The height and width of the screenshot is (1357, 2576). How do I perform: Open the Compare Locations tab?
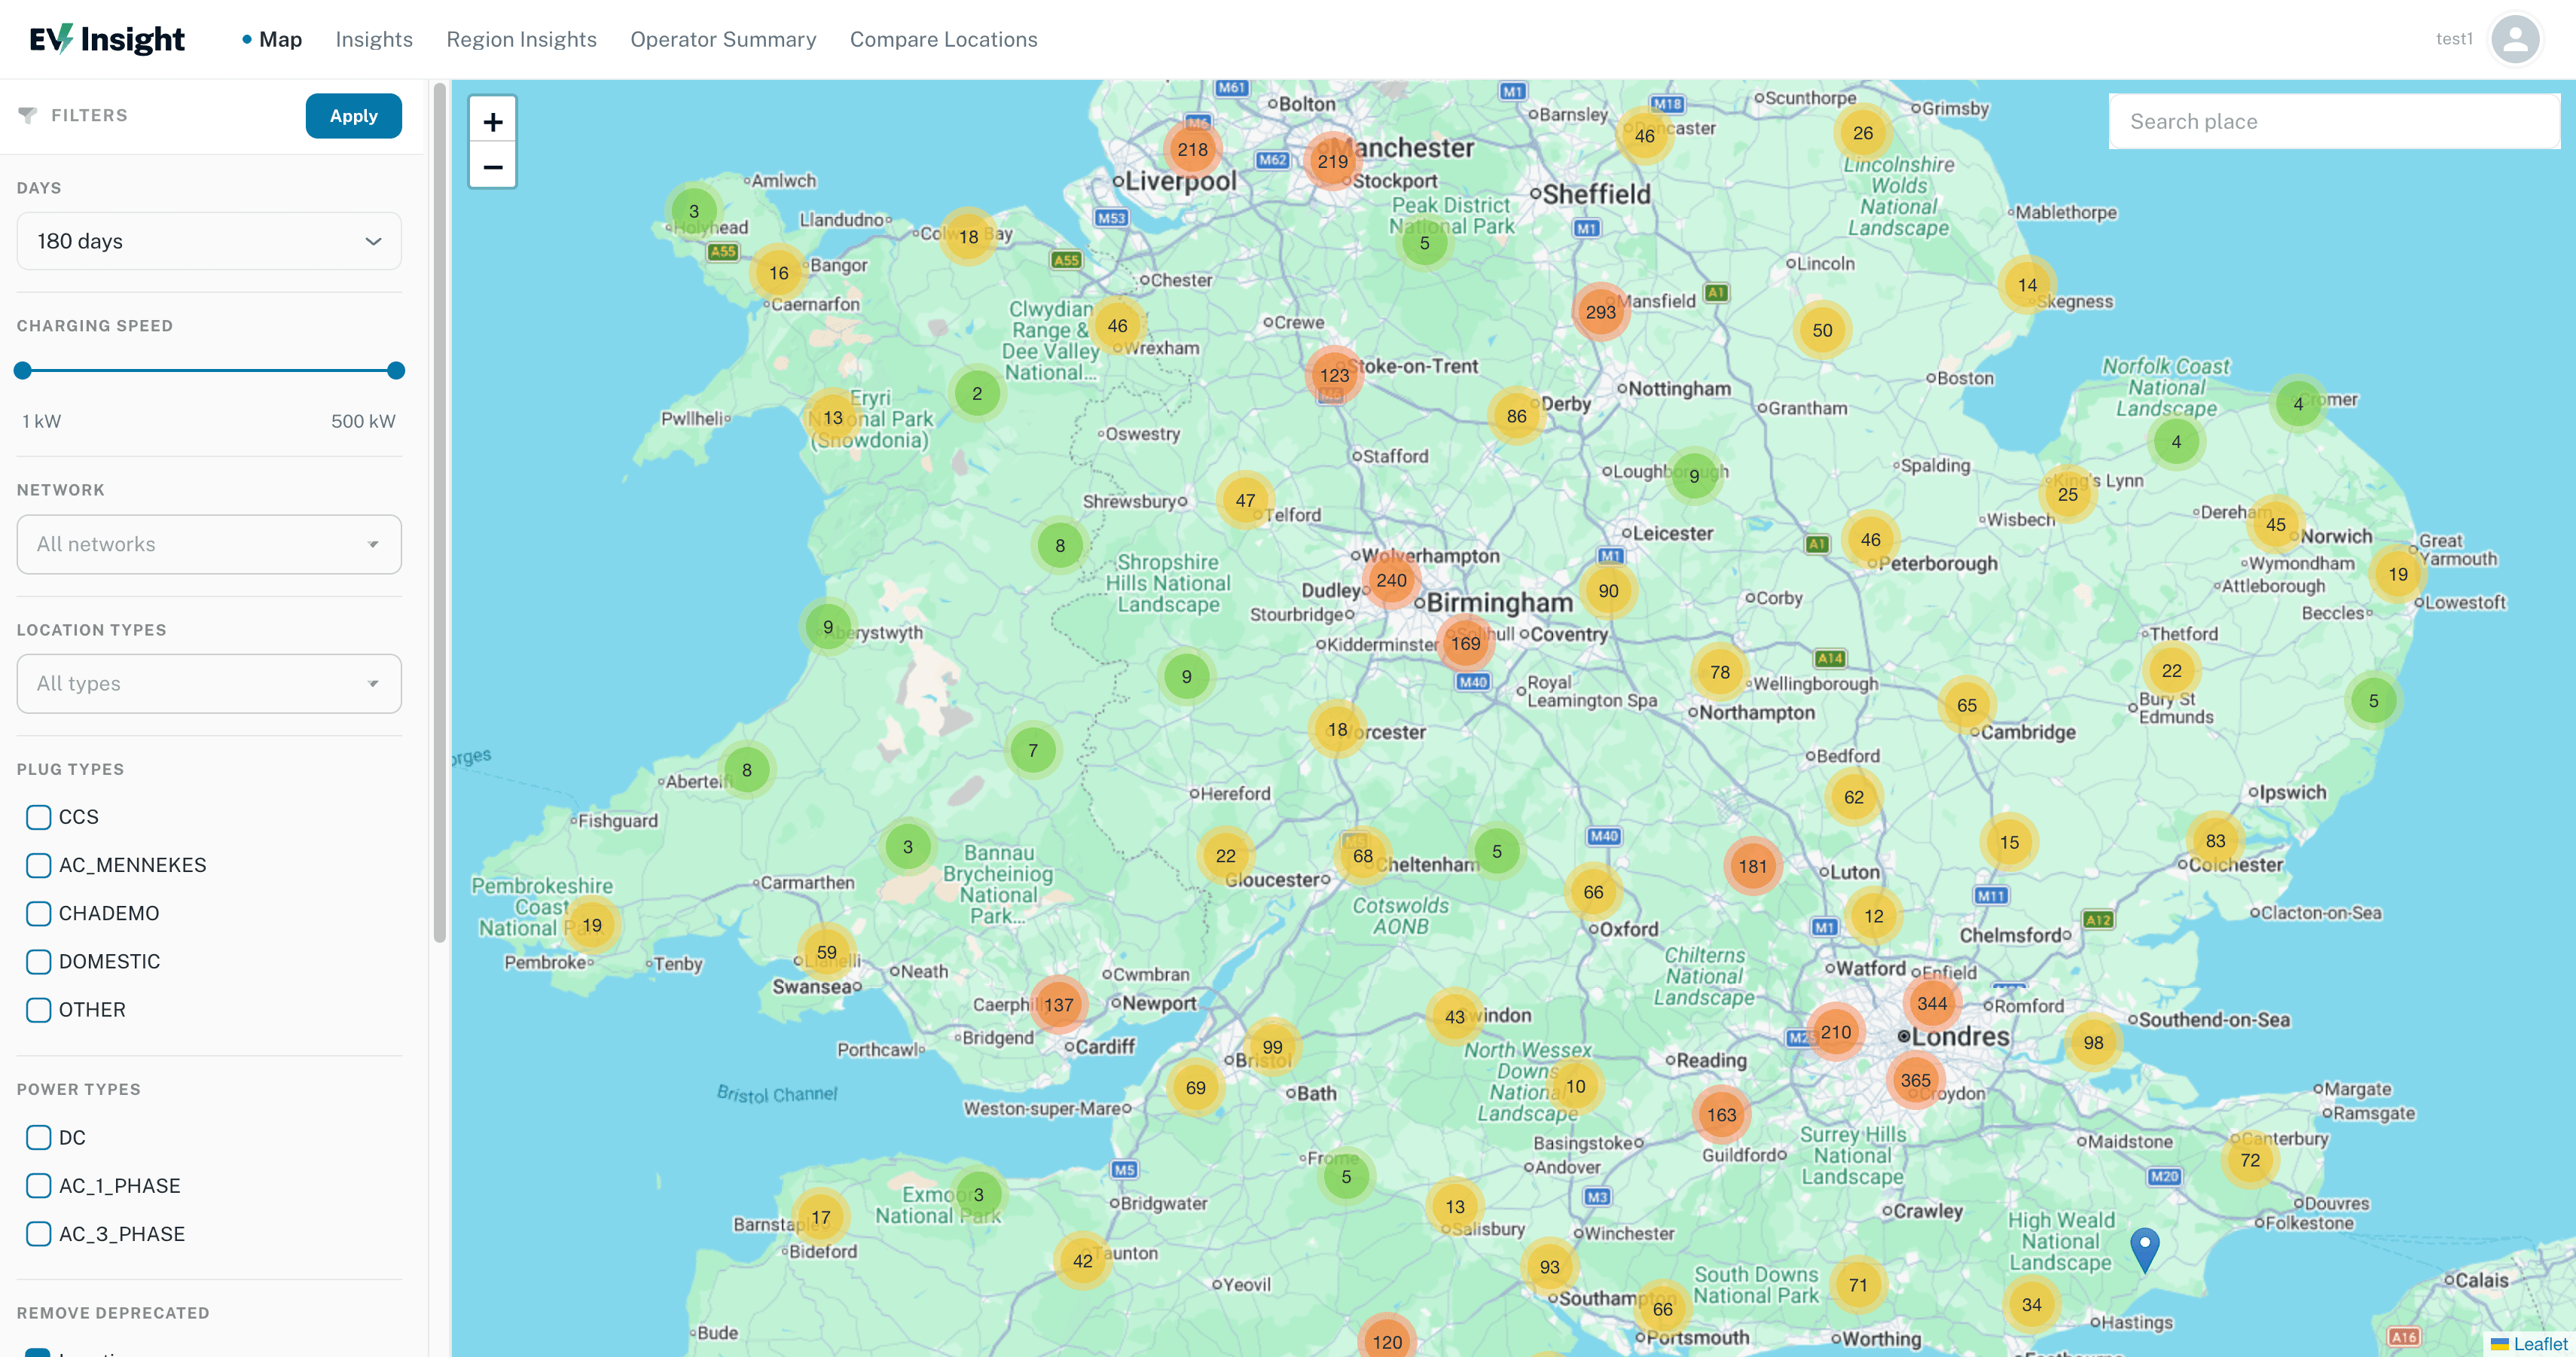click(x=943, y=39)
